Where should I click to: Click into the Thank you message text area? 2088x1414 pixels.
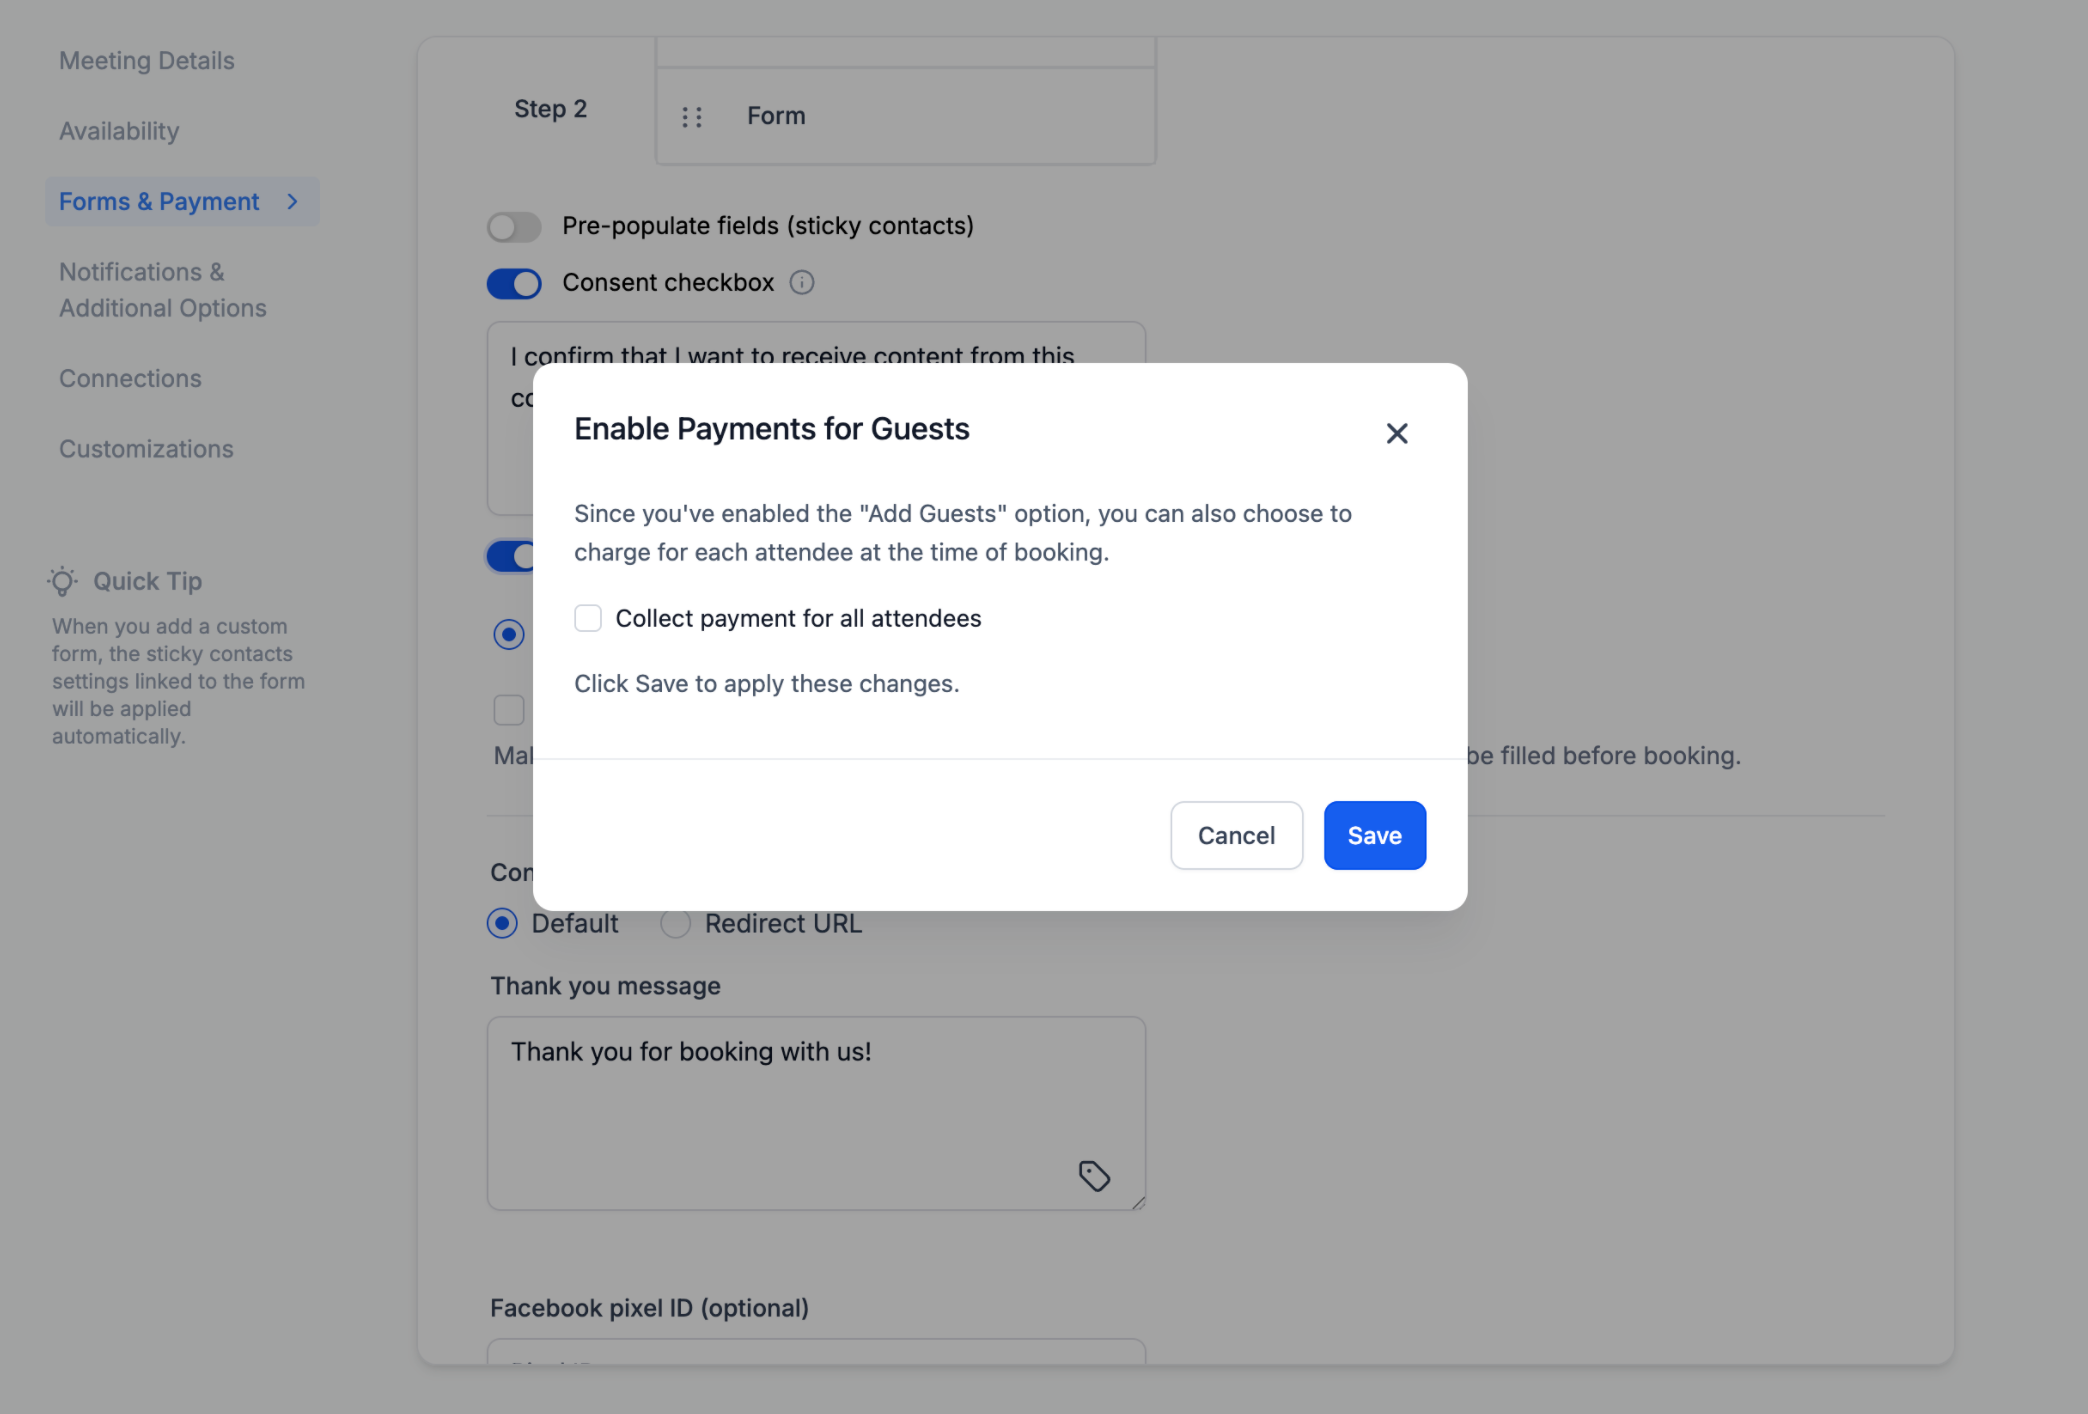click(816, 1113)
